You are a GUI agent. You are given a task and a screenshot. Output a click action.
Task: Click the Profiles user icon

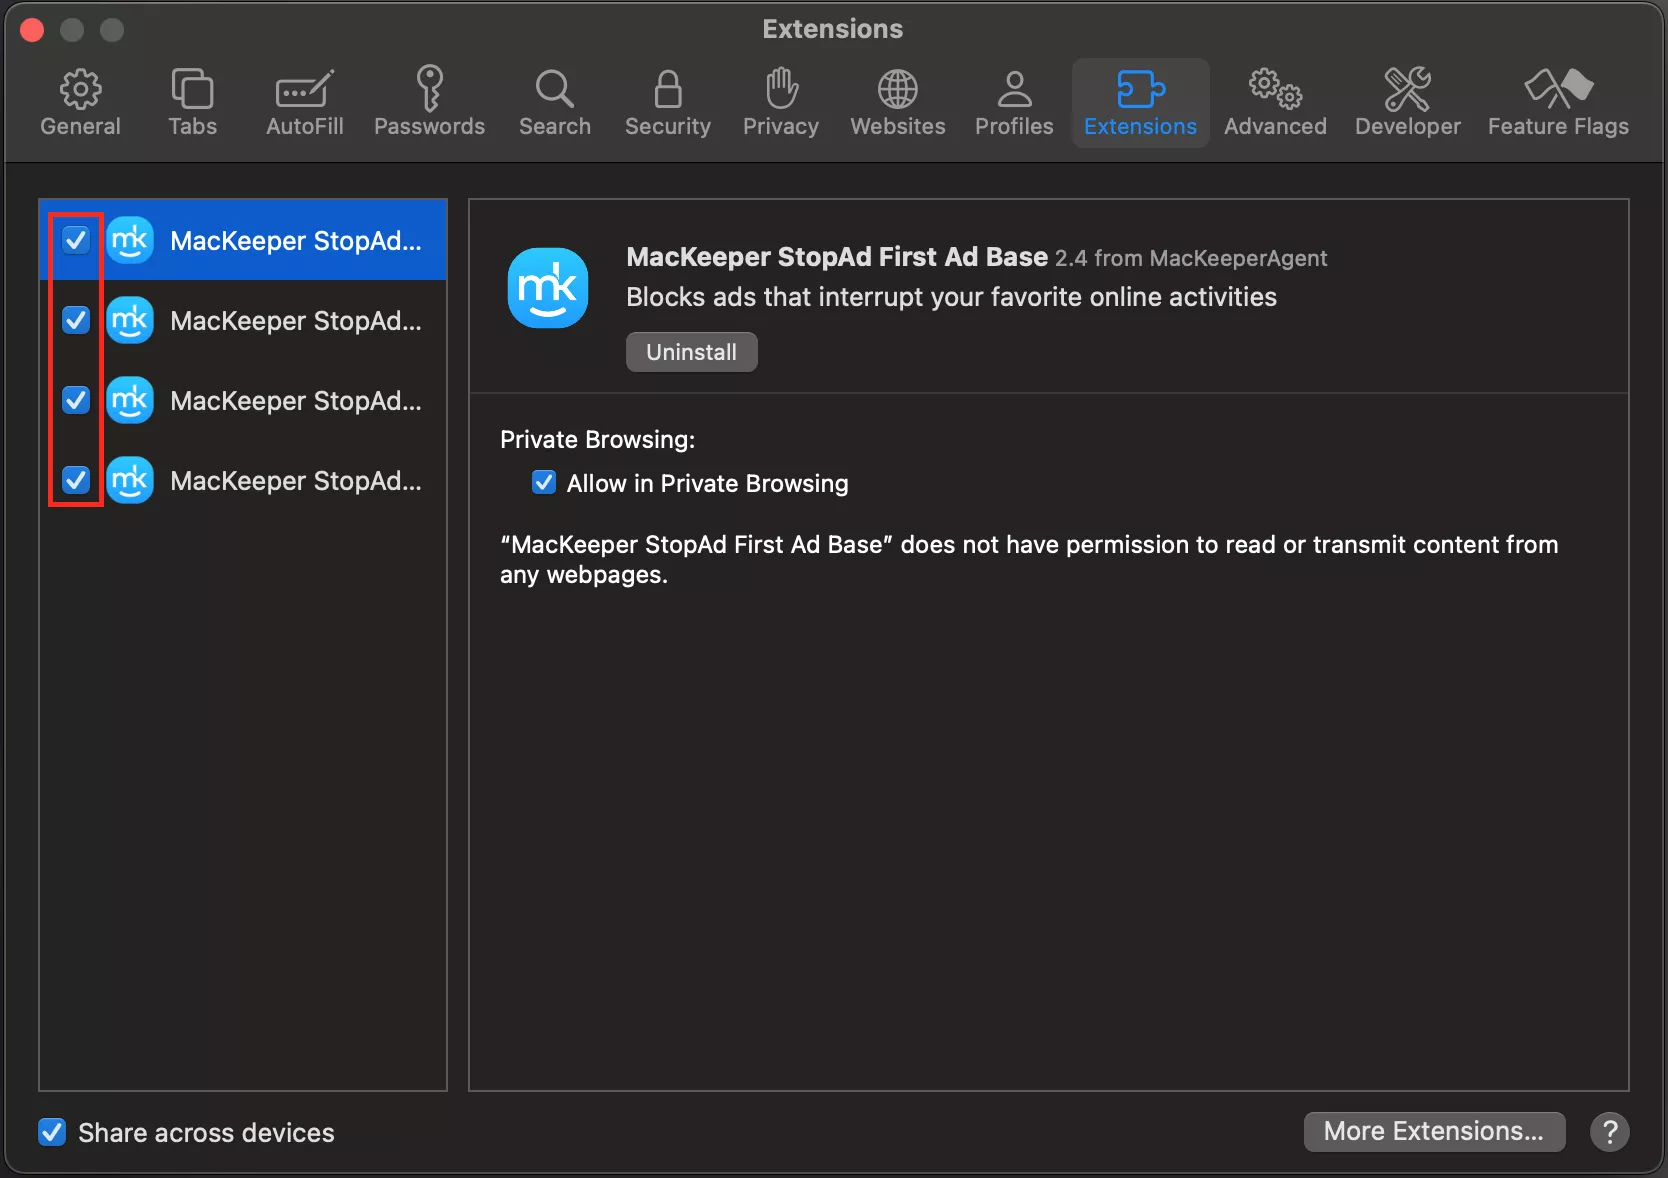[1013, 101]
